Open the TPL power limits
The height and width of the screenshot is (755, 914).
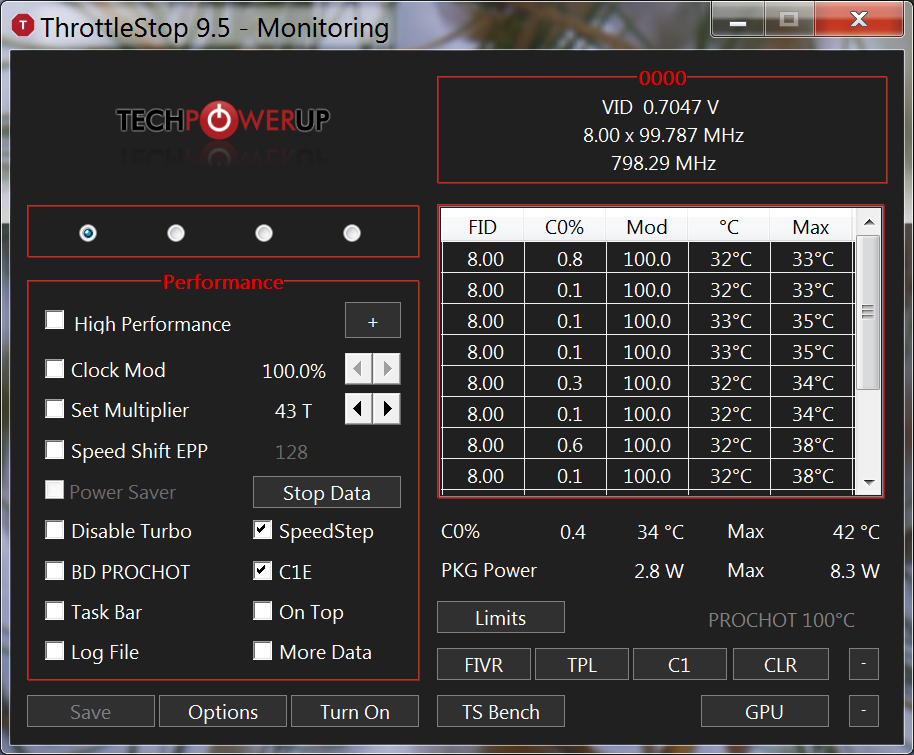582,664
